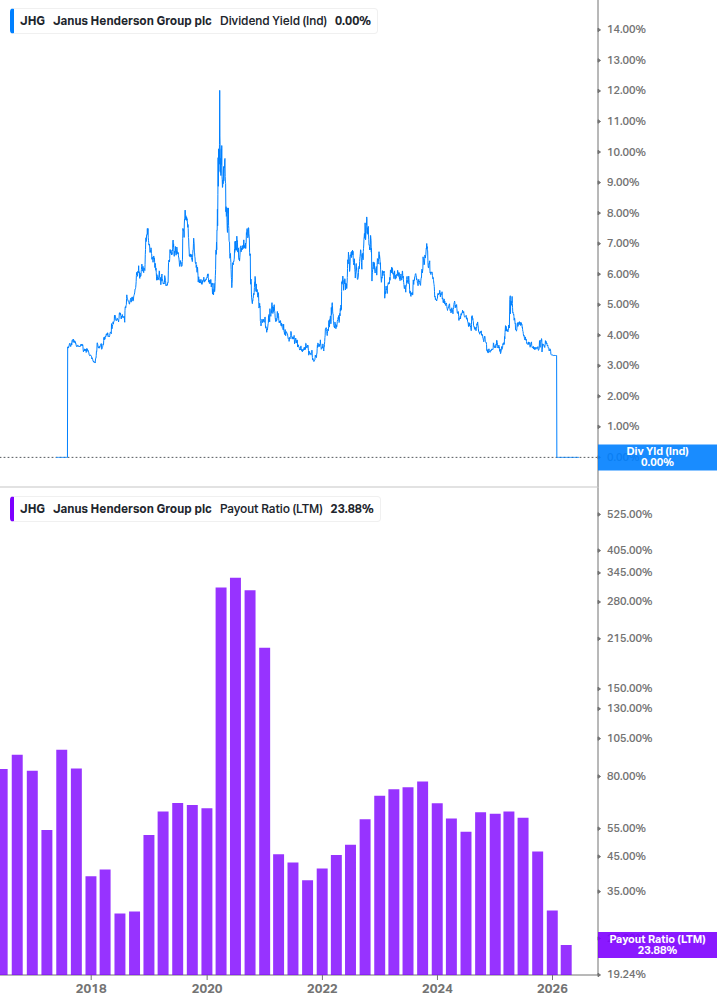Click the 9.00% tick on dividend yield axis
717x1005 pixels.
click(623, 183)
